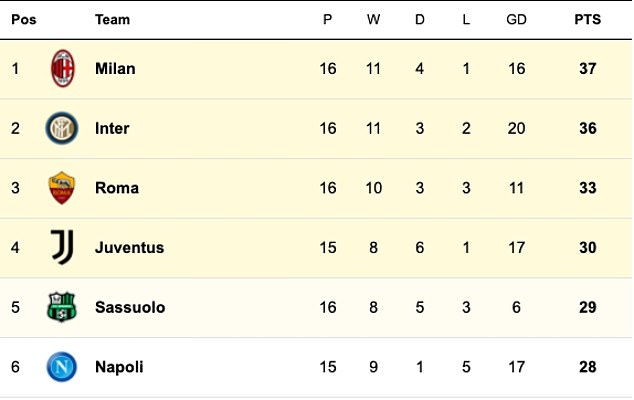Click the AC Milan club crest

click(62, 69)
